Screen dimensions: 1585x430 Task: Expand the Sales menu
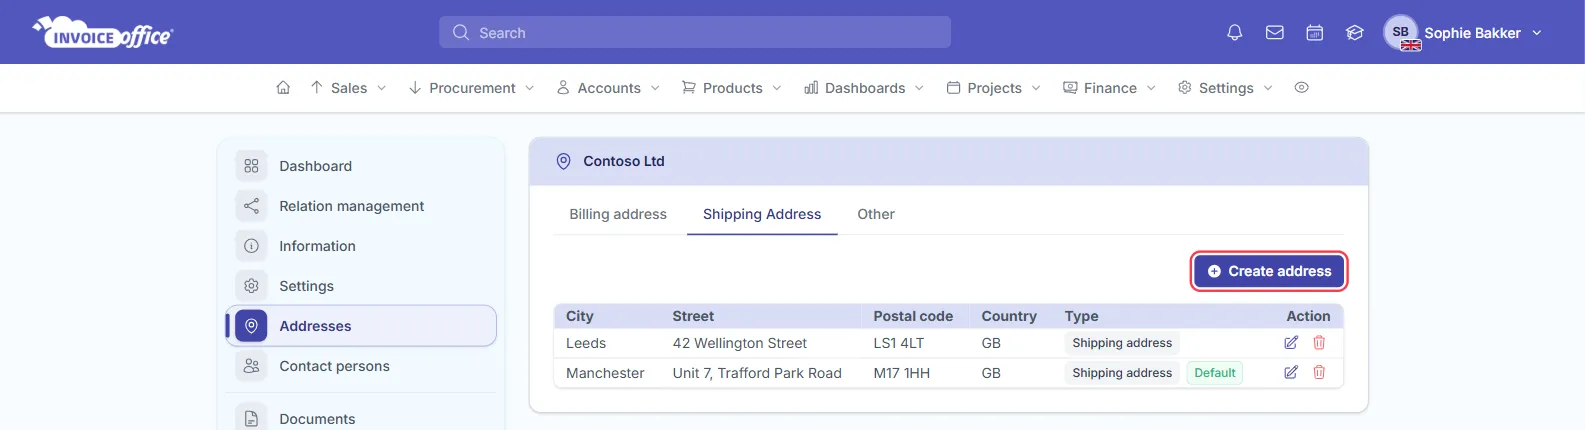(x=348, y=88)
